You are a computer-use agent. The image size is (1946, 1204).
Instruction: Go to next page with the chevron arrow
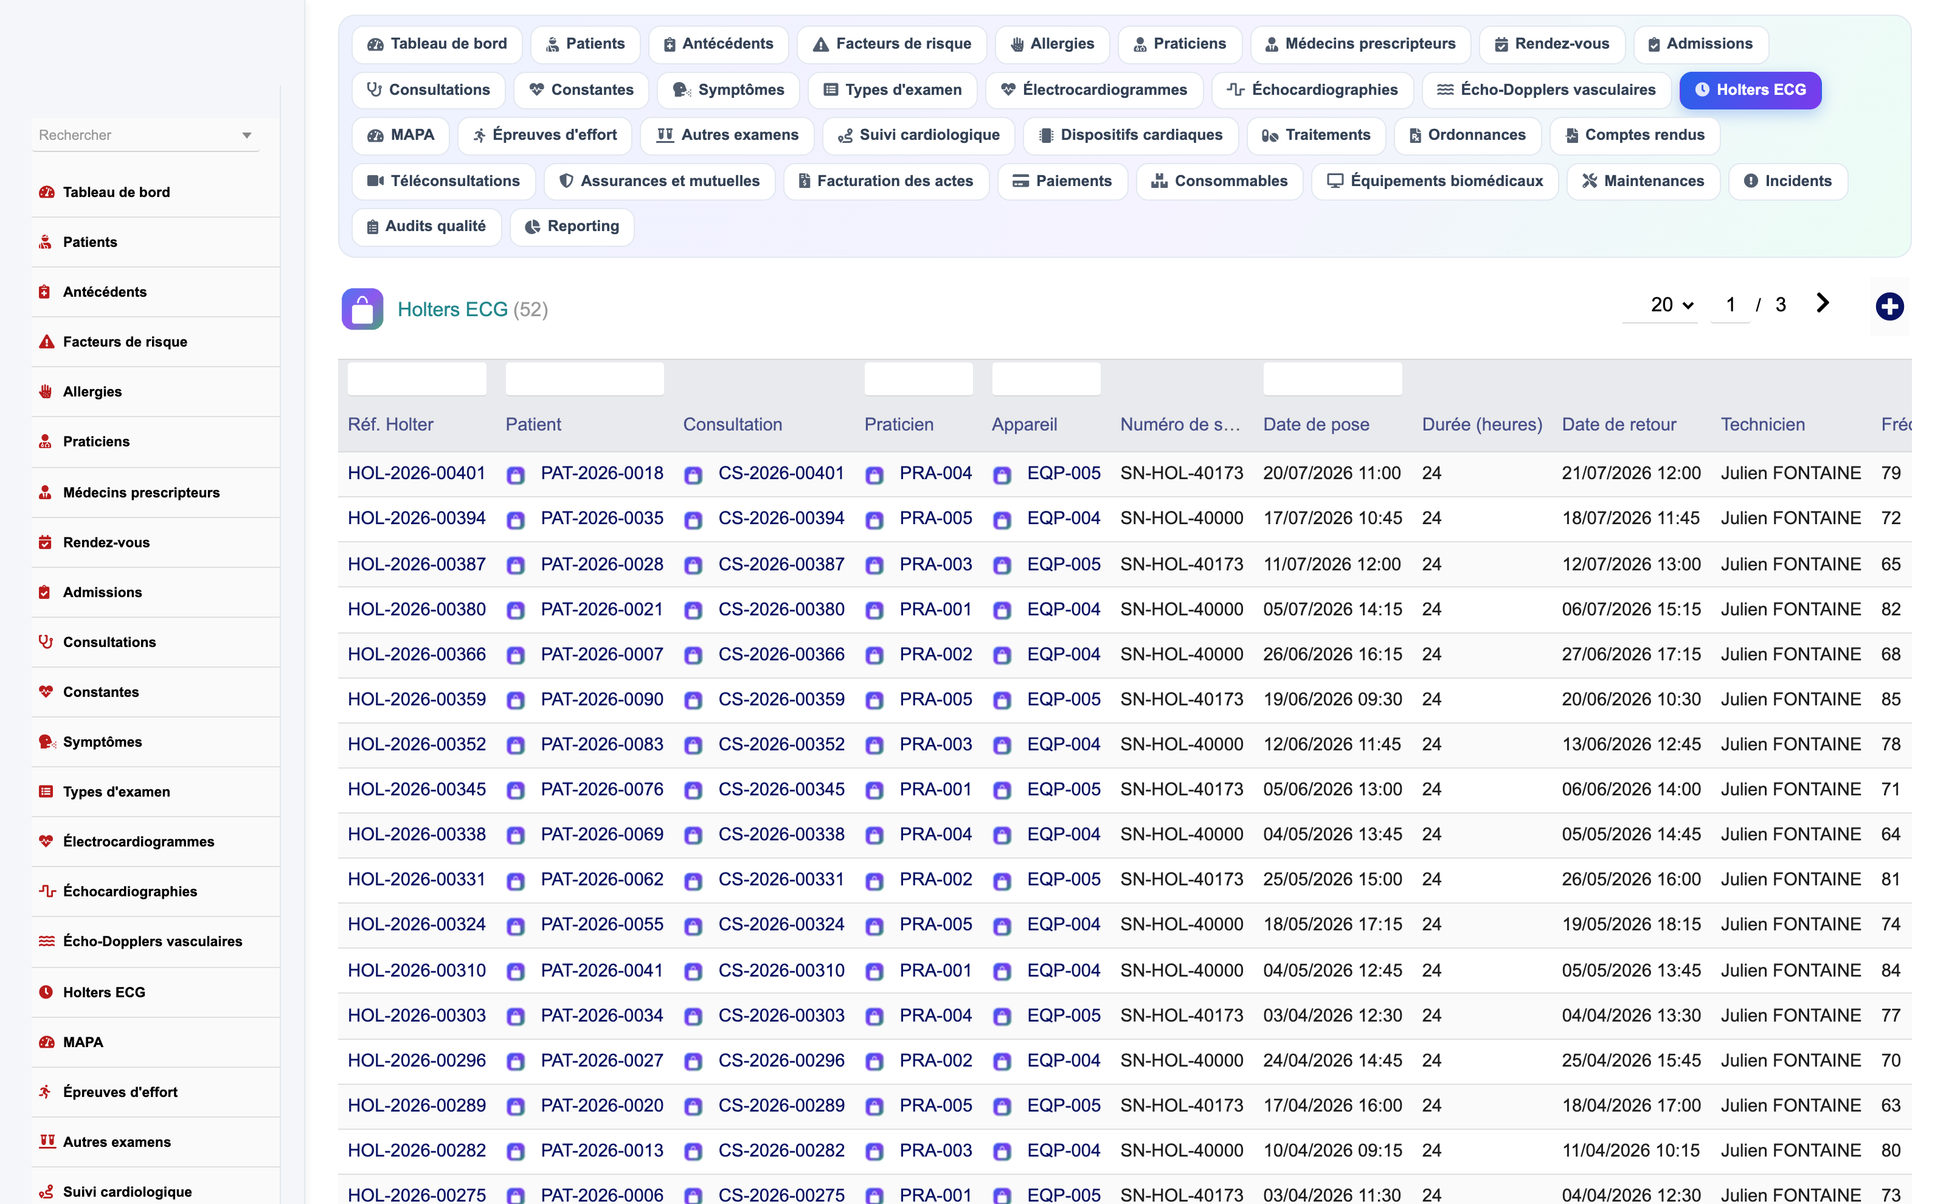pyautogui.click(x=1822, y=304)
